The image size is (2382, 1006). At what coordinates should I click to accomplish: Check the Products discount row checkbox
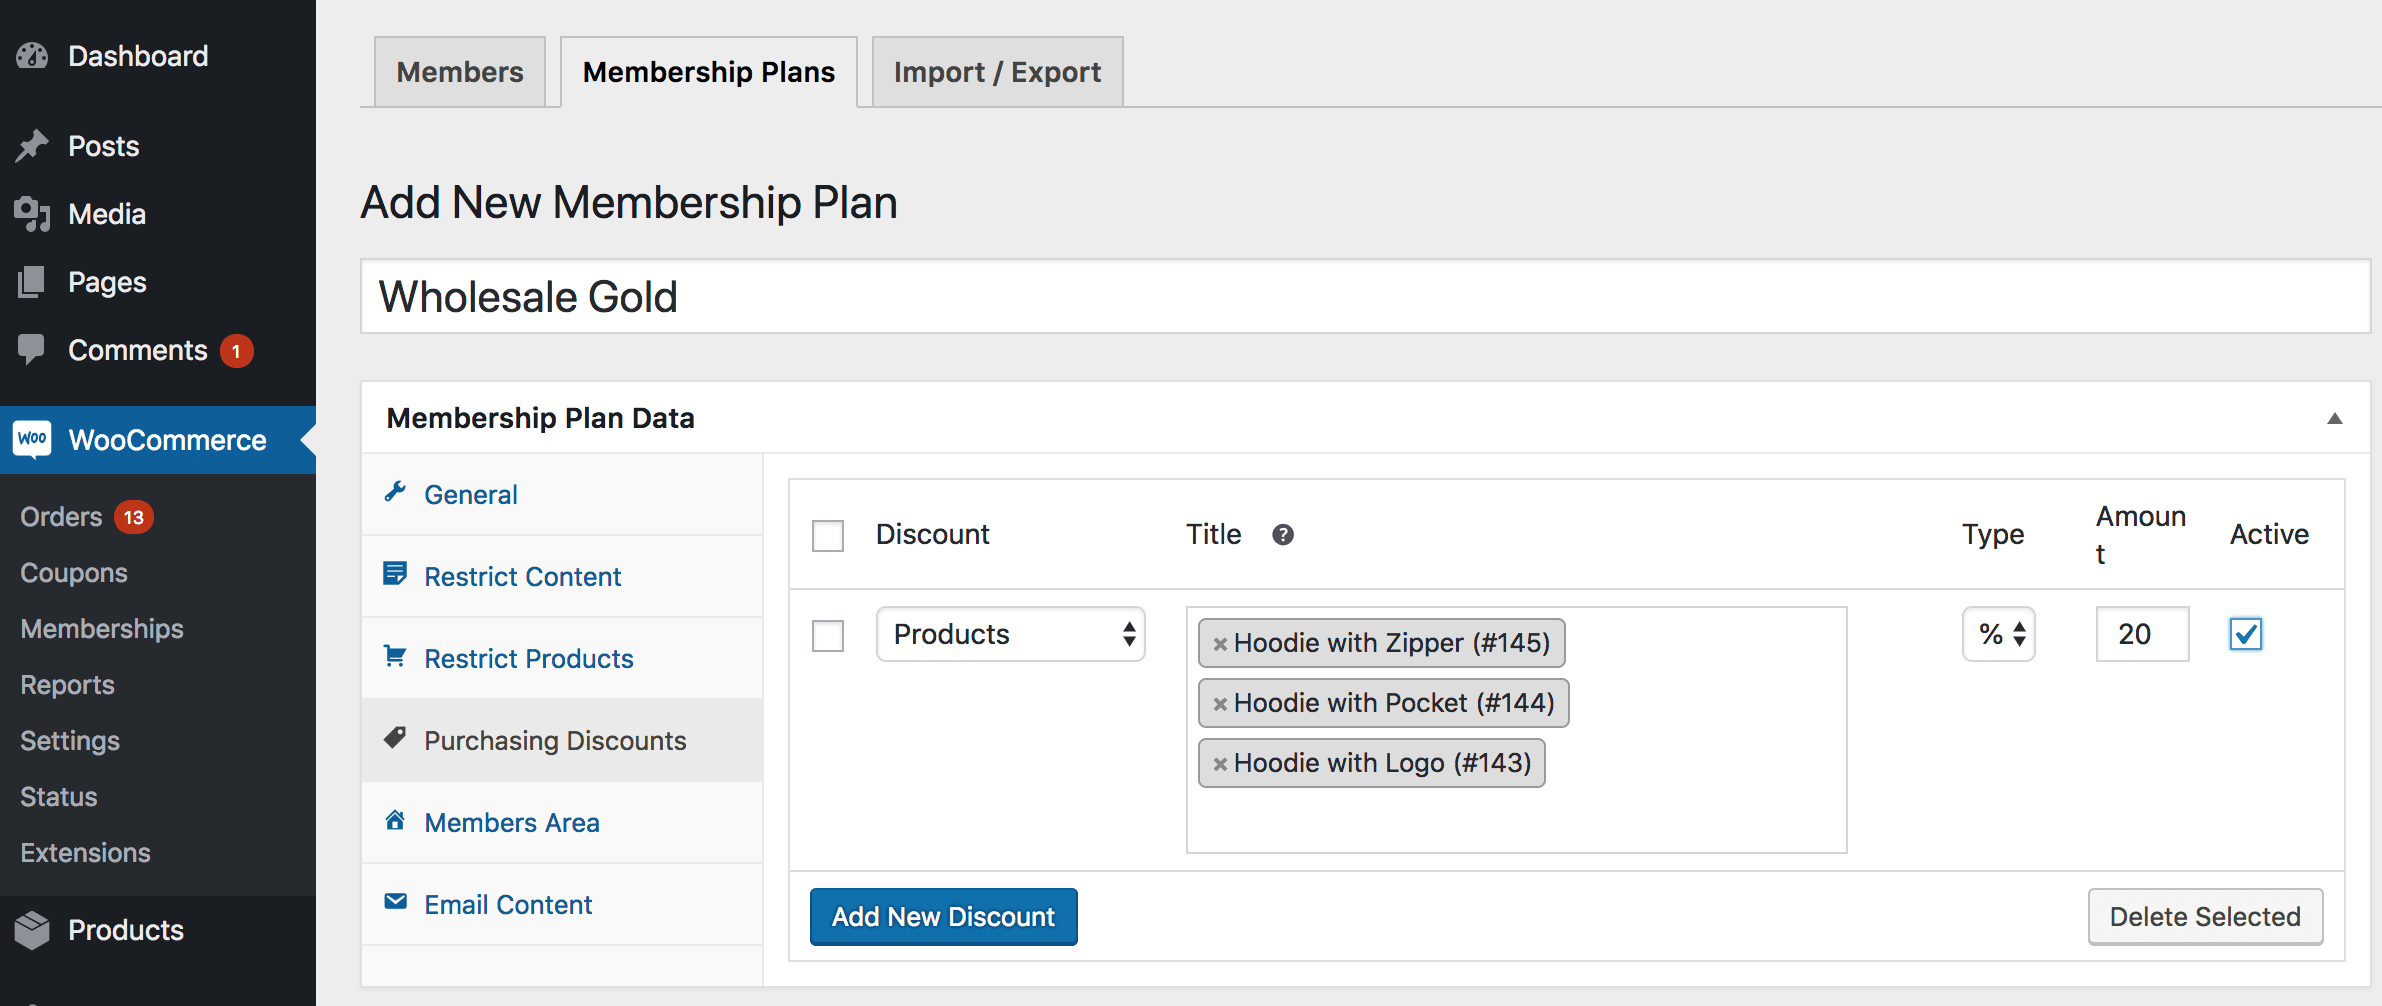[828, 636]
